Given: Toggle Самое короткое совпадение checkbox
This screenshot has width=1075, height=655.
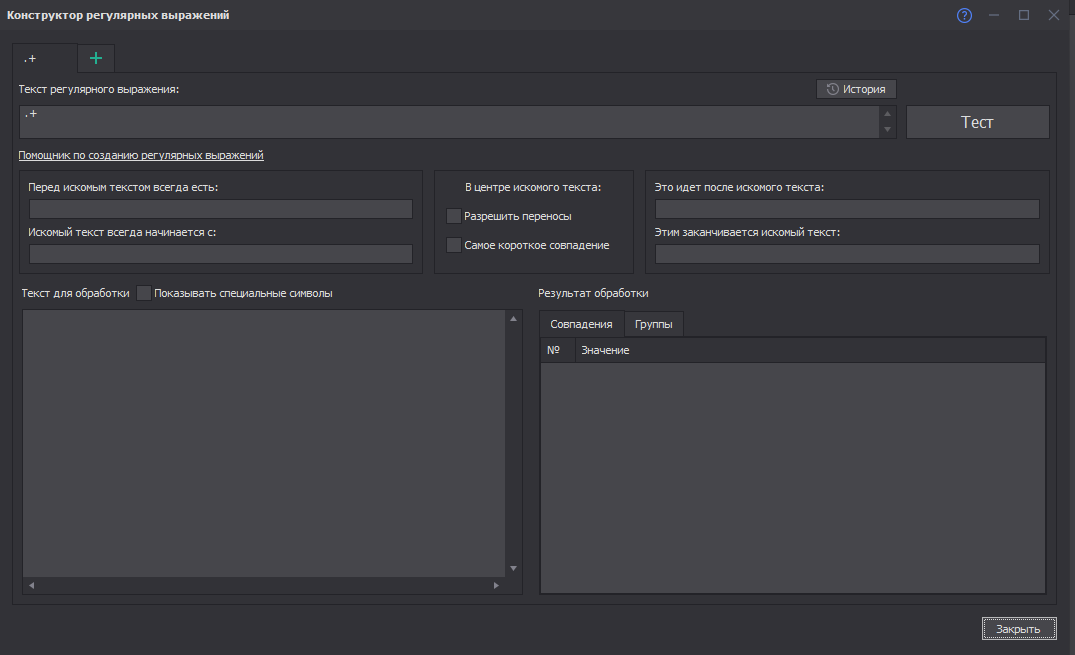Looking at the screenshot, I should [x=454, y=245].
